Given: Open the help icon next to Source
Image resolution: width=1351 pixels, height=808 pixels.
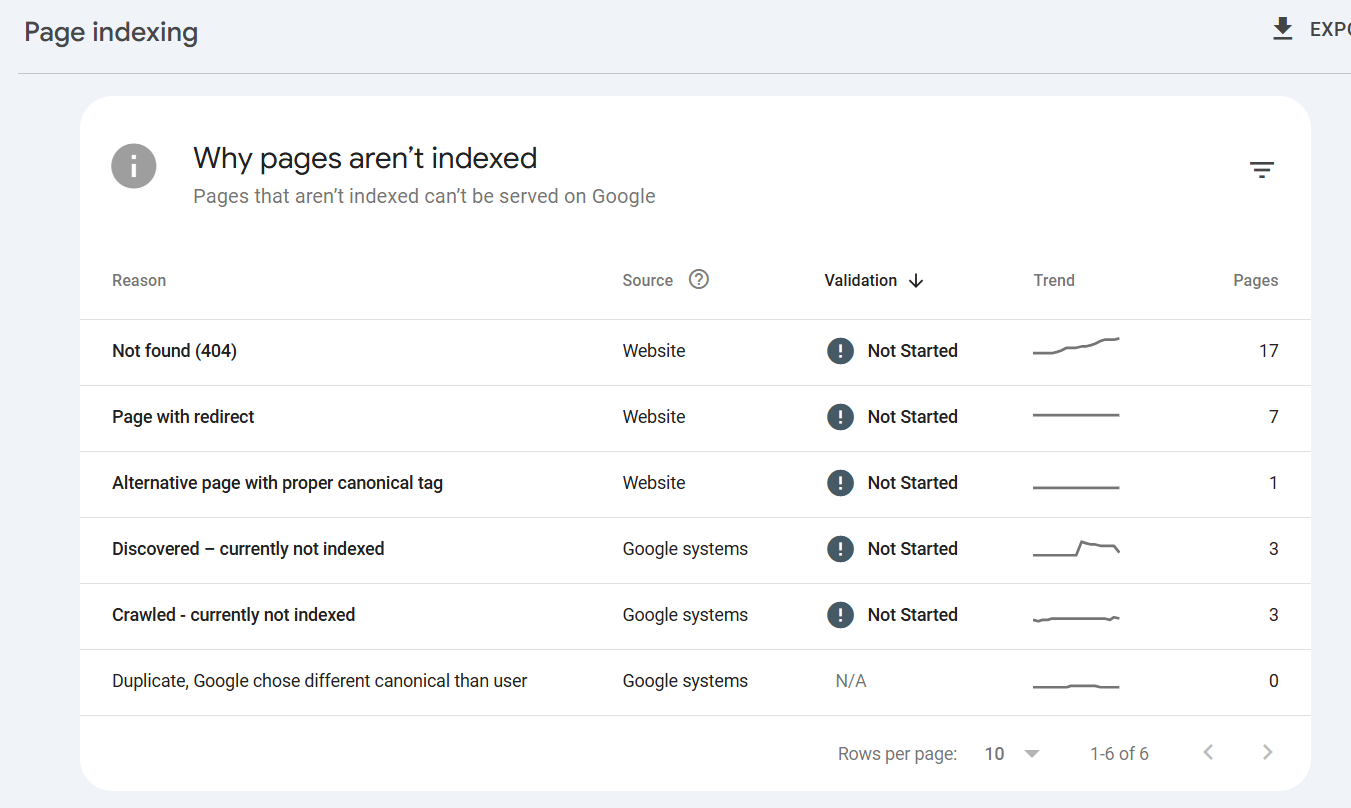Looking at the screenshot, I should (x=698, y=279).
